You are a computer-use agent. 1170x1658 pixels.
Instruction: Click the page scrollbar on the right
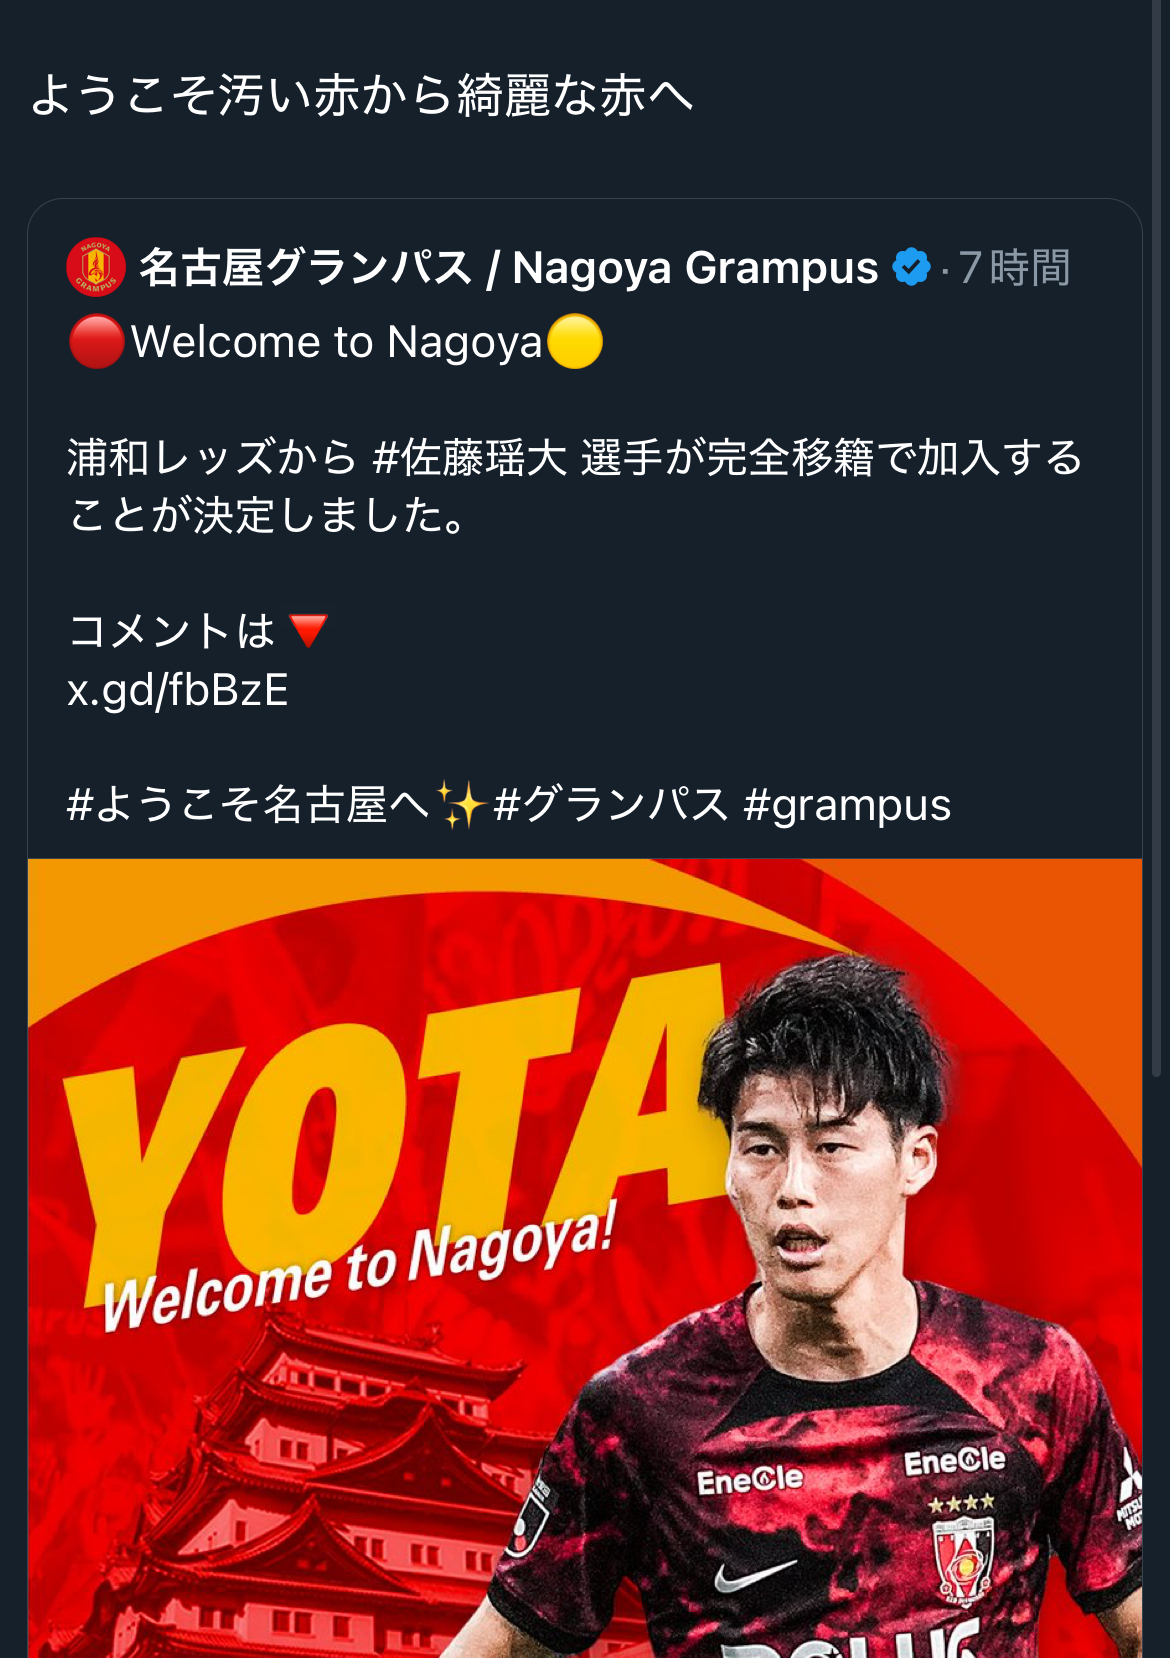(1158, 540)
